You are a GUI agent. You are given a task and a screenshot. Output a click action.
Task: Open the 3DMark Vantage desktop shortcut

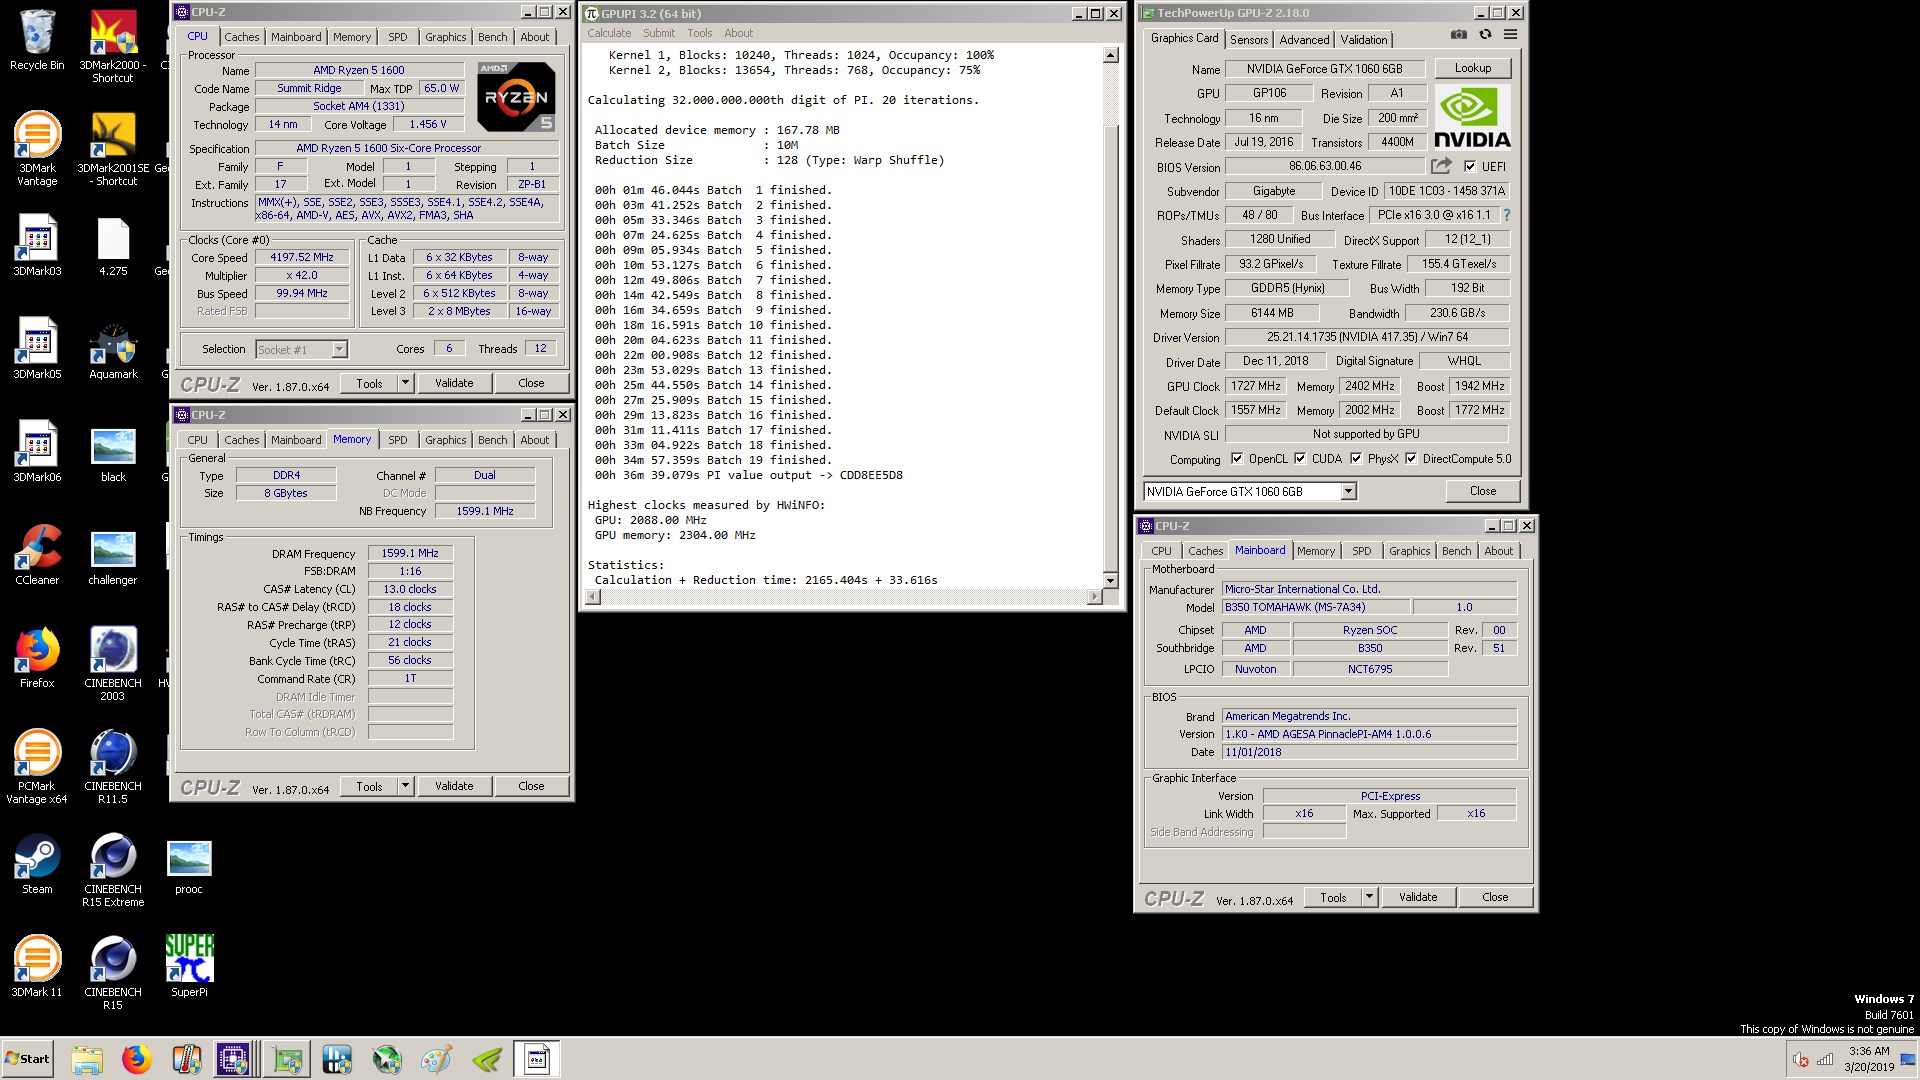point(37,150)
